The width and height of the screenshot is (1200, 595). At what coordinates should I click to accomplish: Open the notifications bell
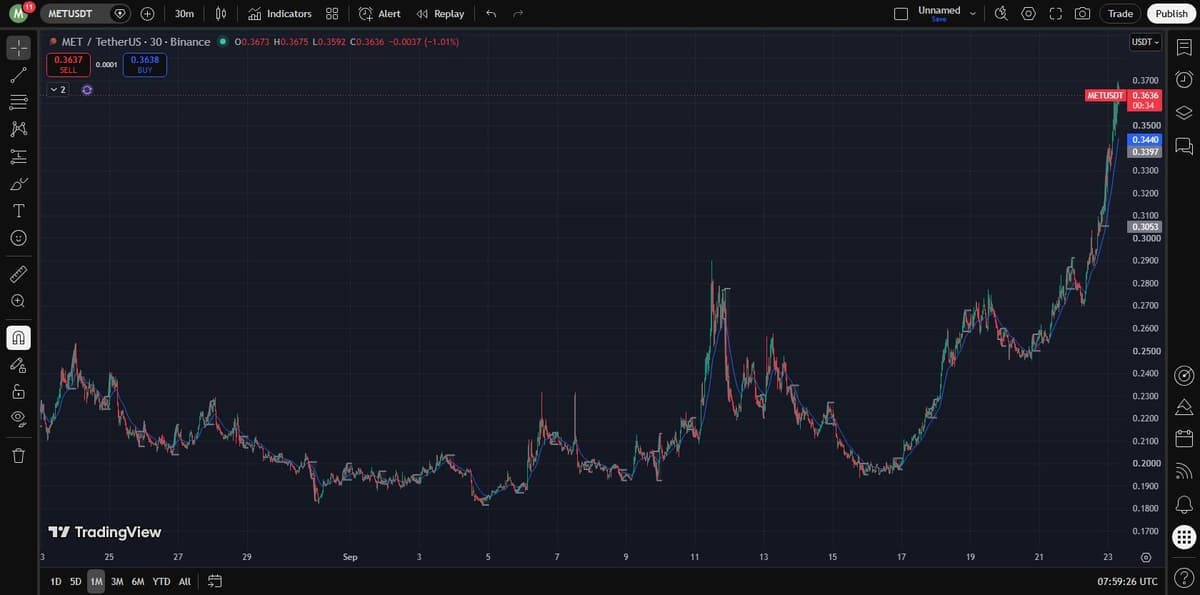[1183, 504]
